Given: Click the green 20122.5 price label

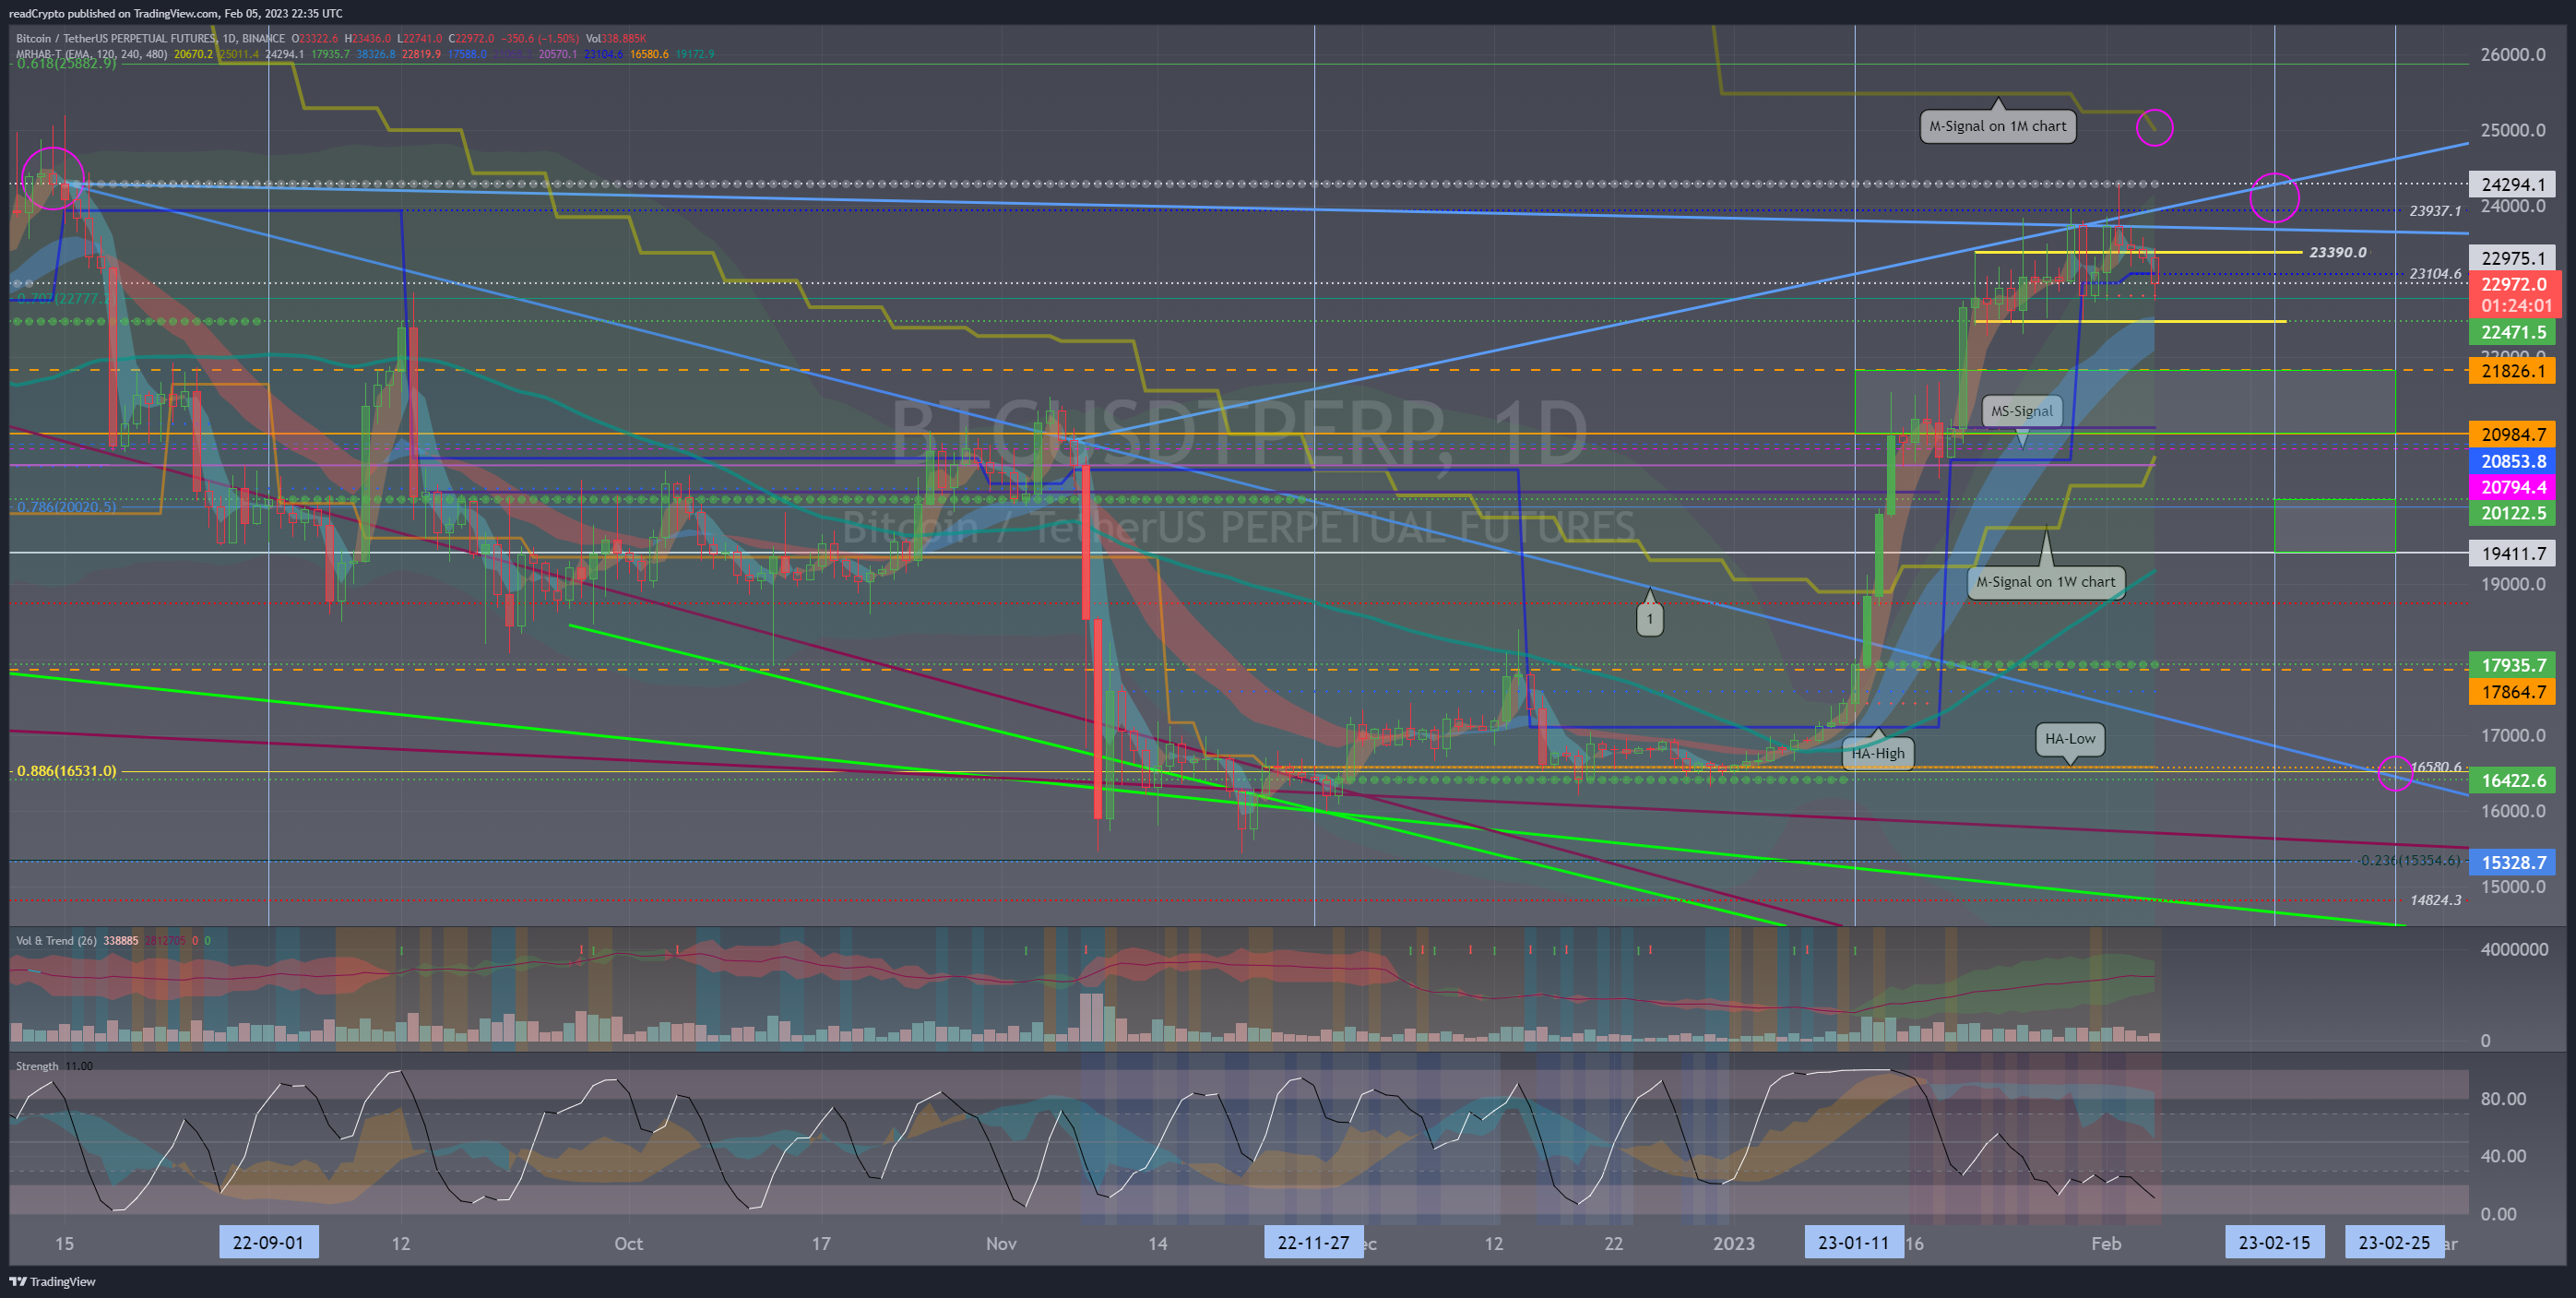Looking at the screenshot, I should pyautogui.click(x=2512, y=513).
